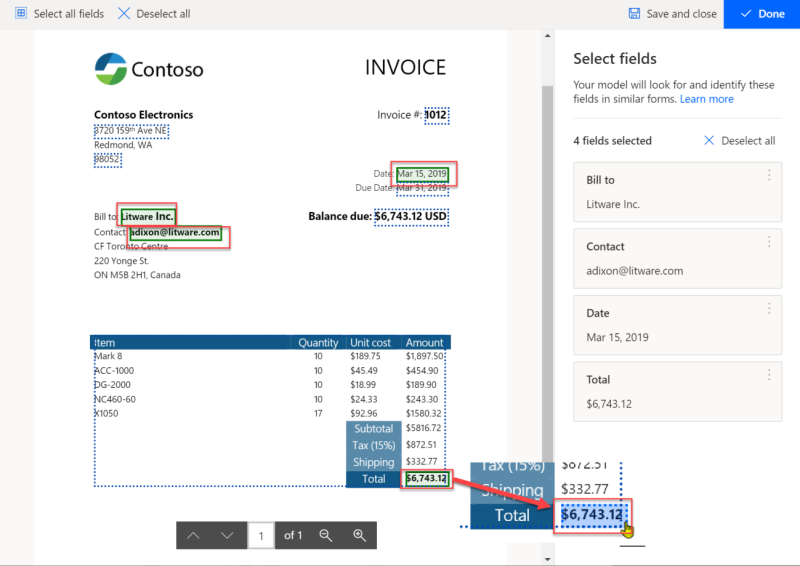Open the Date field options menu
Screen dimensions: 800x566
[769, 308]
